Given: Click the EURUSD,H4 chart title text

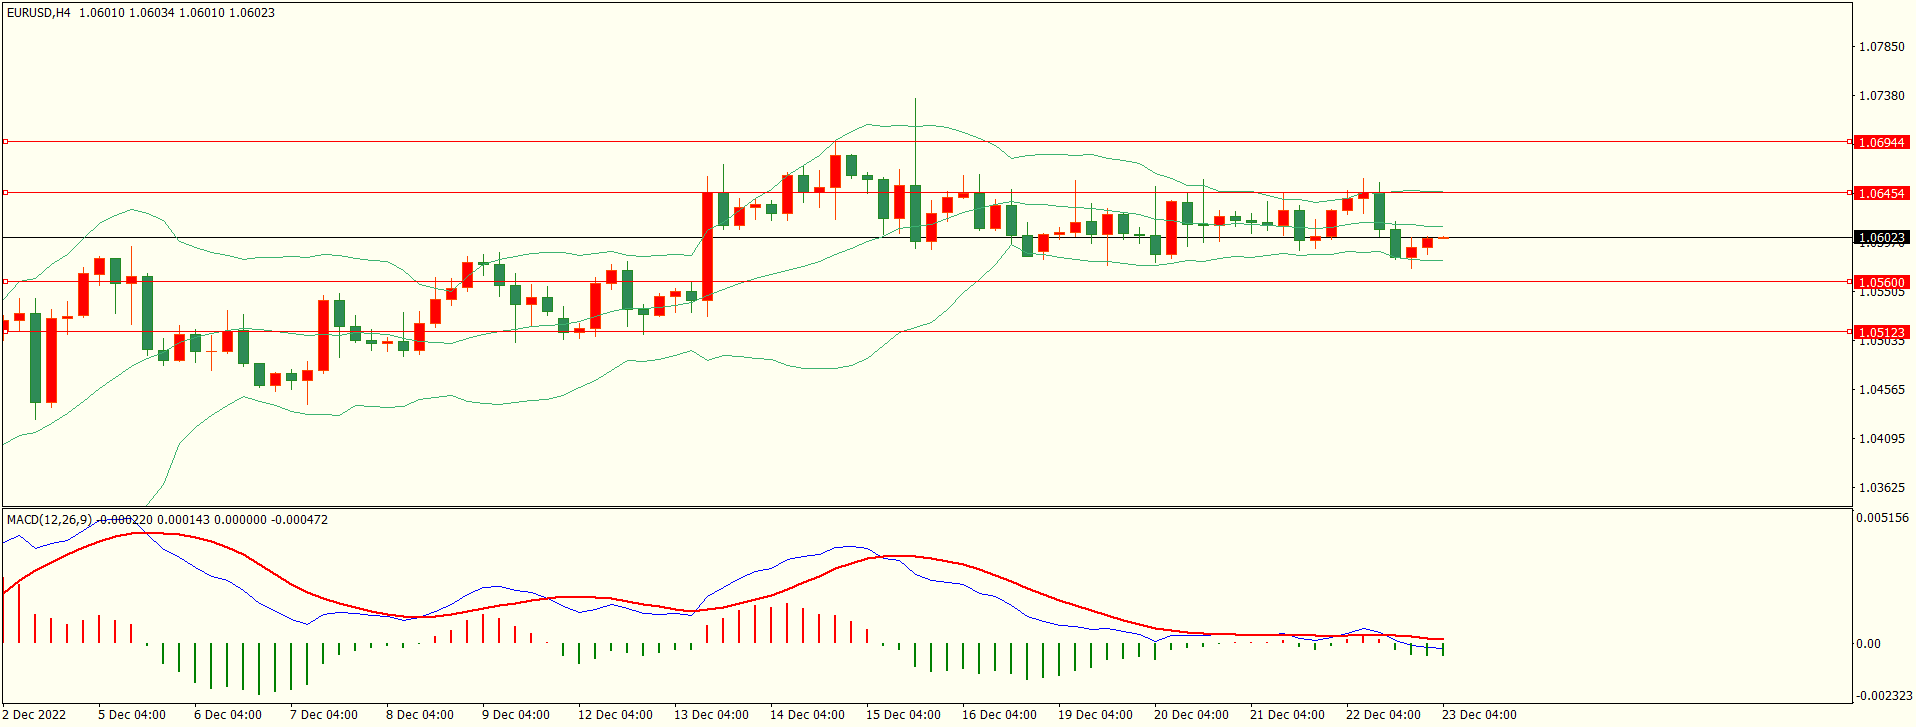Looking at the screenshot, I should tap(39, 13).
